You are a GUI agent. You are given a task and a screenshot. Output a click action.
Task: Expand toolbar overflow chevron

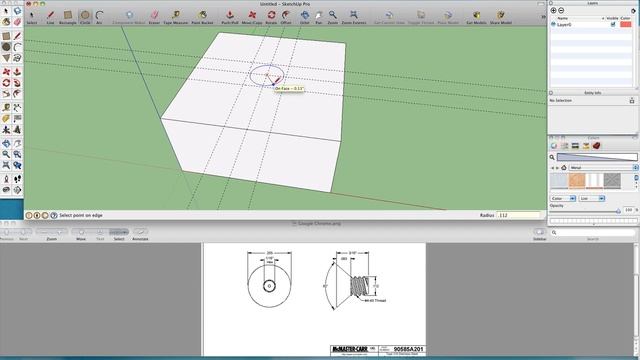pos(543,17)
